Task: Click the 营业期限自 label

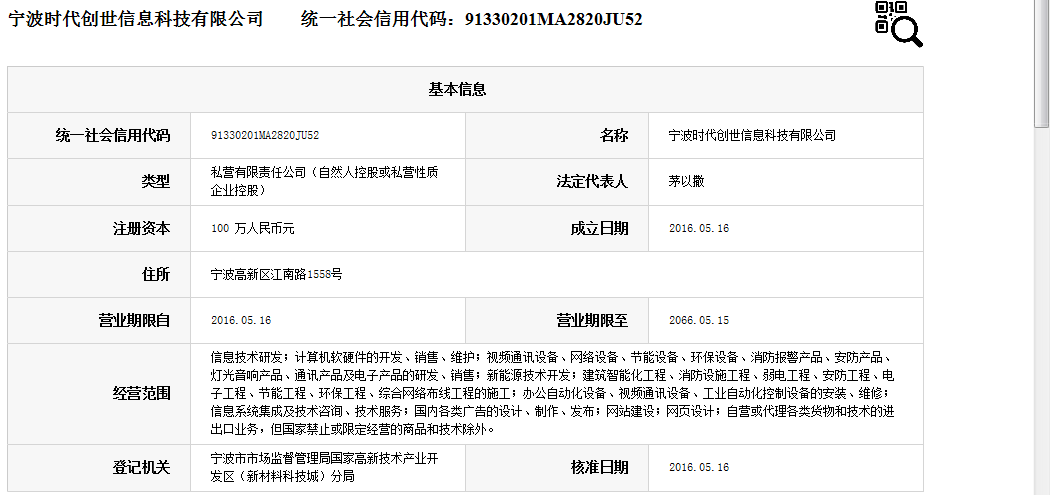Action: click(134, 320)
